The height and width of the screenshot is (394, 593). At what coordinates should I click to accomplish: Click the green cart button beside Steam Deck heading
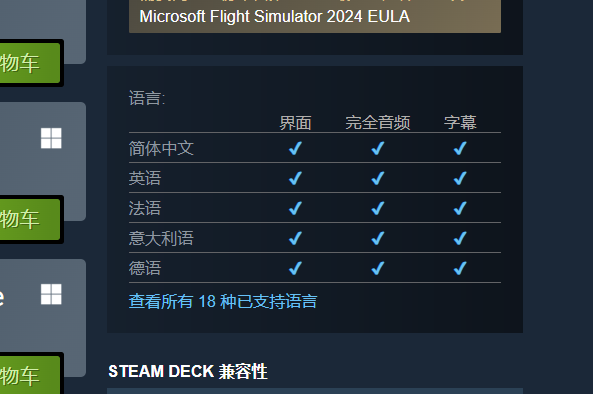pyautogui.click(x=30, y=375)
